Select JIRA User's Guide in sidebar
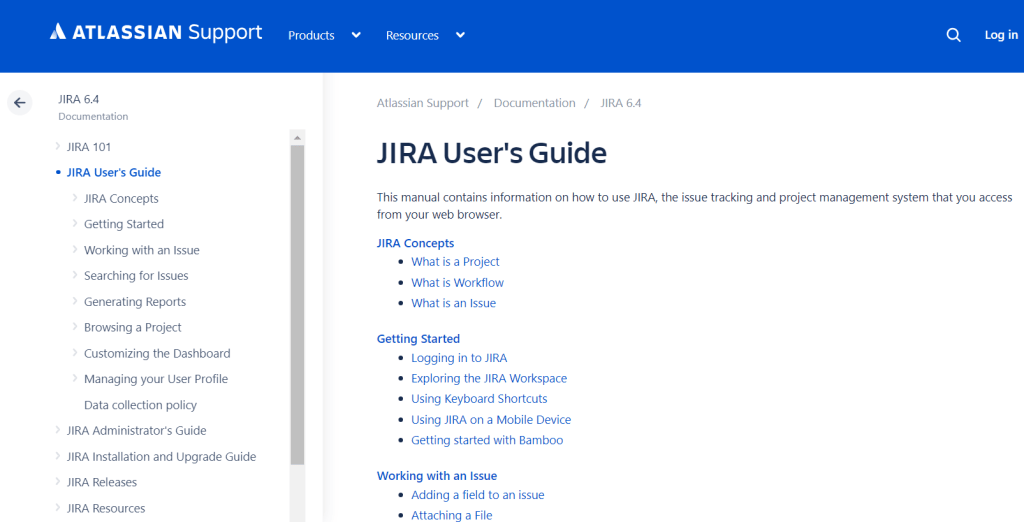 tap(114, 172)
